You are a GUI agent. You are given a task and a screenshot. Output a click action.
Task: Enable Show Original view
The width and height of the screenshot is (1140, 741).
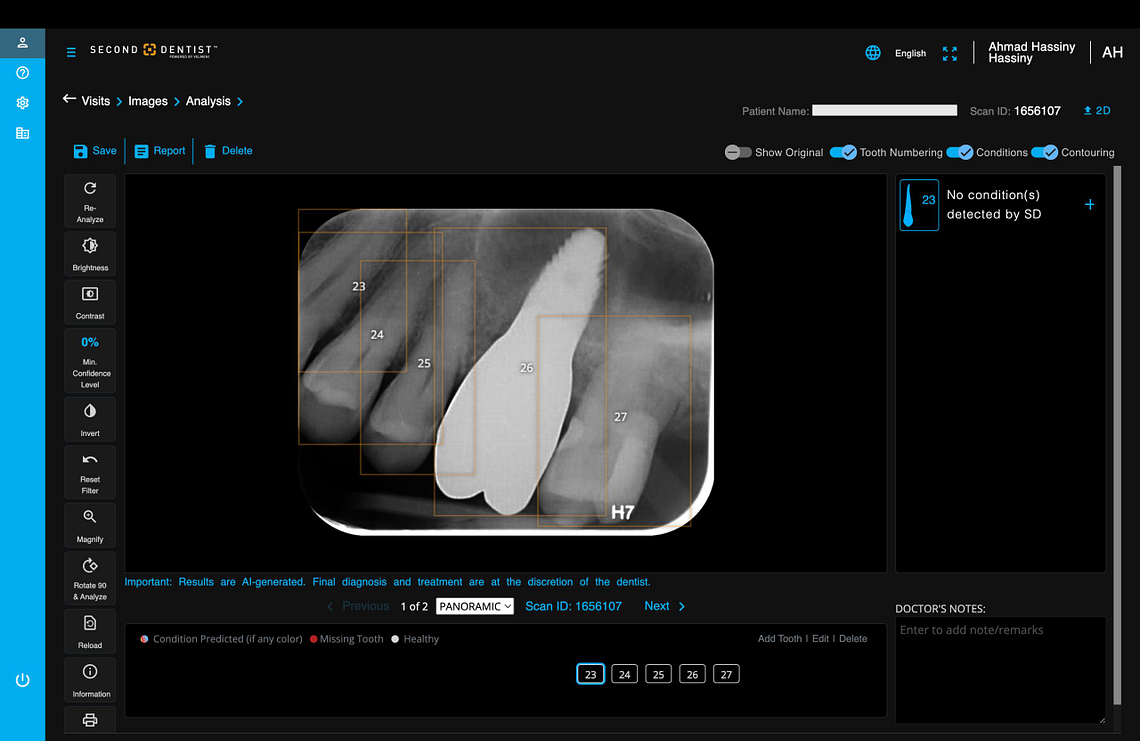pyautogui.click(x=737, y=152)
